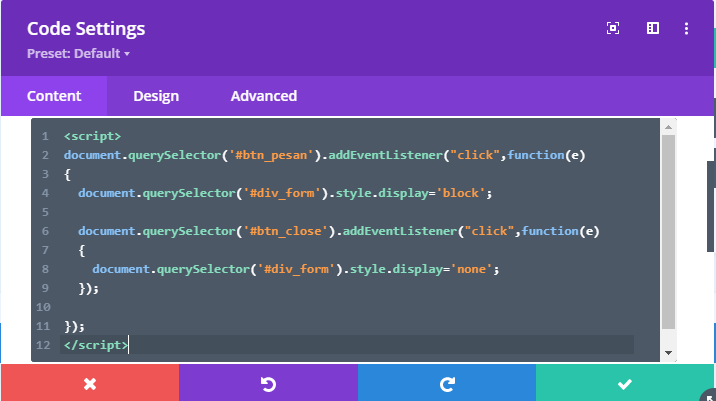Place the cursor on the opening <script> tag line

(92, 136)
